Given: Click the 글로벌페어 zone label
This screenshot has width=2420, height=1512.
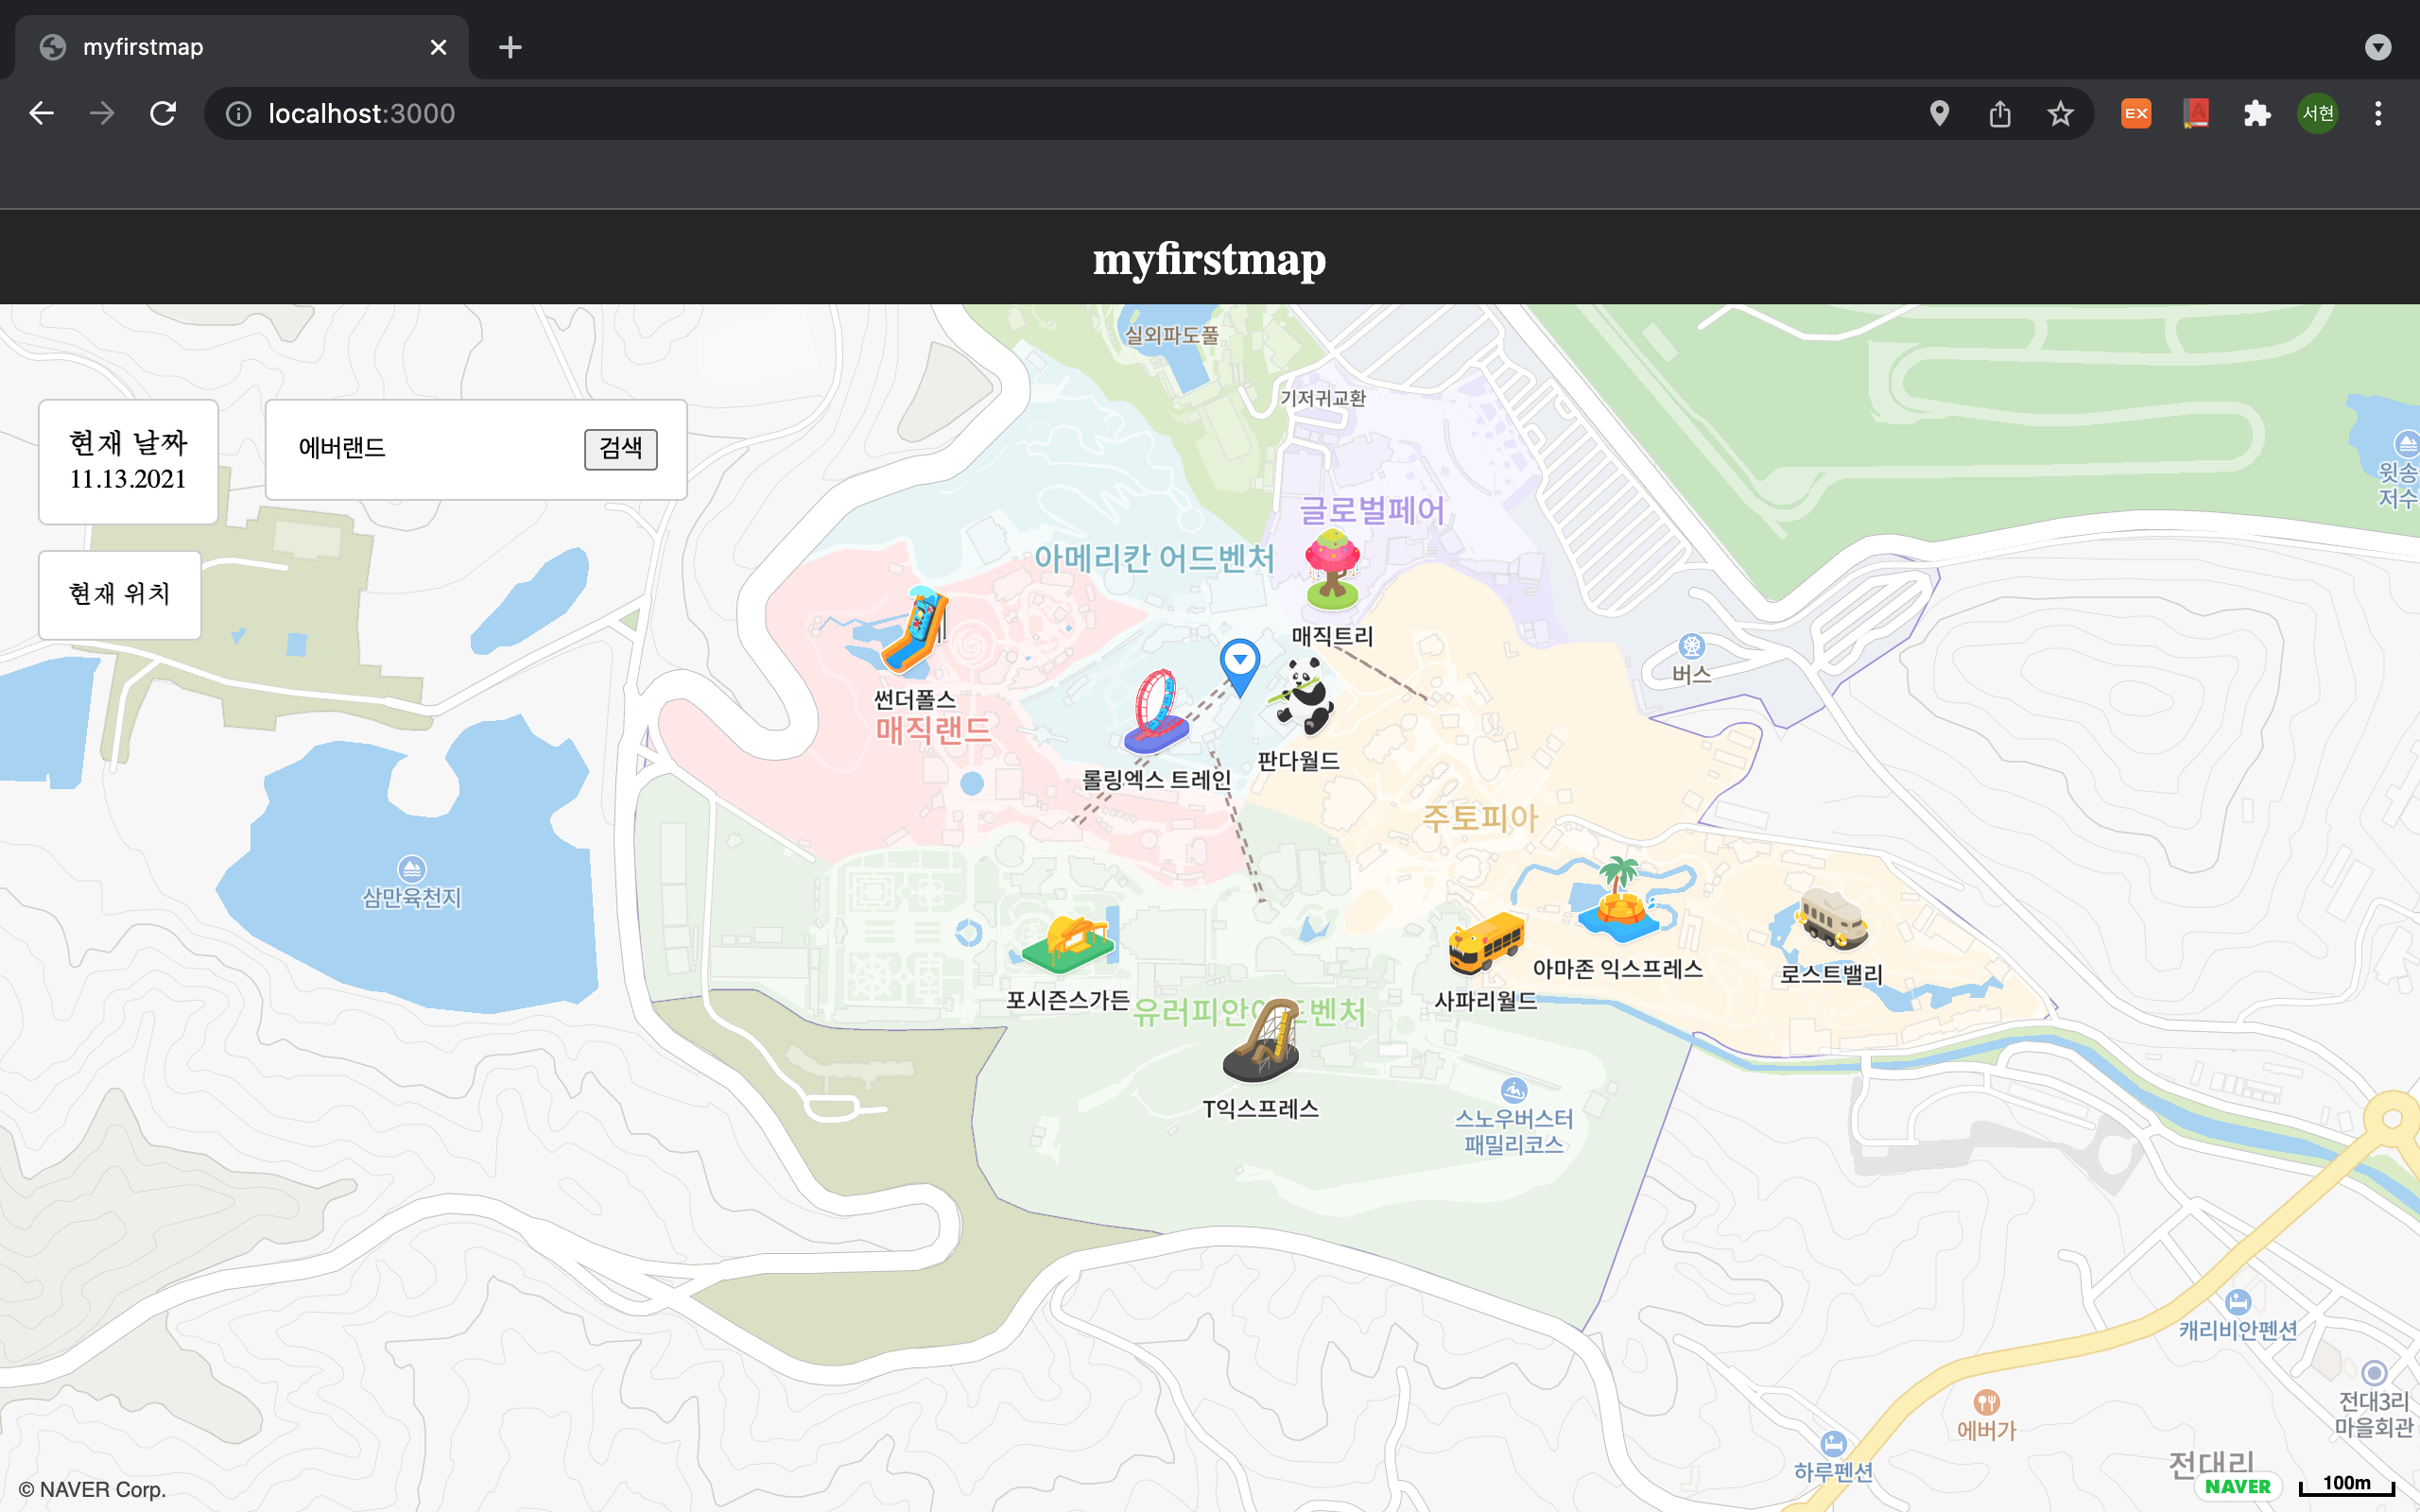Looking at the screenshot, I should [x=1371, y=511].
